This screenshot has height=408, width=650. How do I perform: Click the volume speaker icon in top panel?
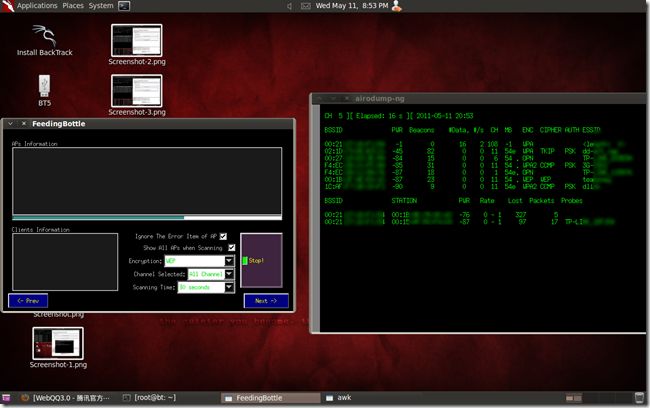click(289, 6)
